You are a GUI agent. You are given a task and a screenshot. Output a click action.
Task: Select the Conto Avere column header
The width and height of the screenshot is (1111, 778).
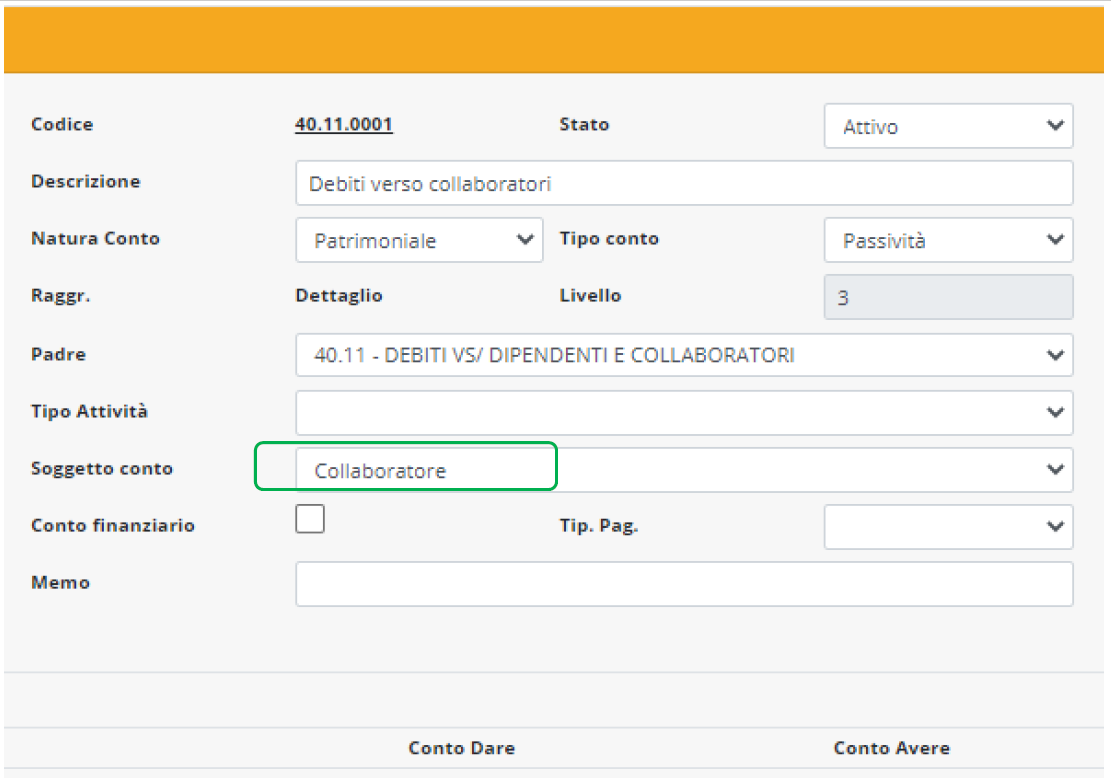pos(891,748)
